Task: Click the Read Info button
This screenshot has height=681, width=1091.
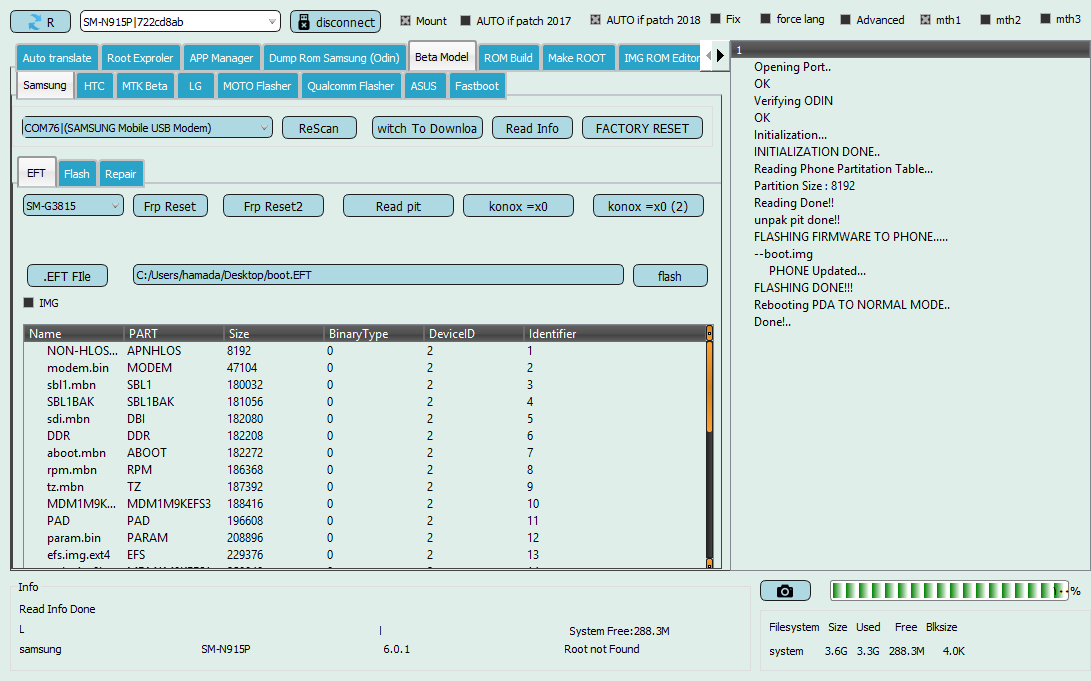Action: (x=532, y=128)
